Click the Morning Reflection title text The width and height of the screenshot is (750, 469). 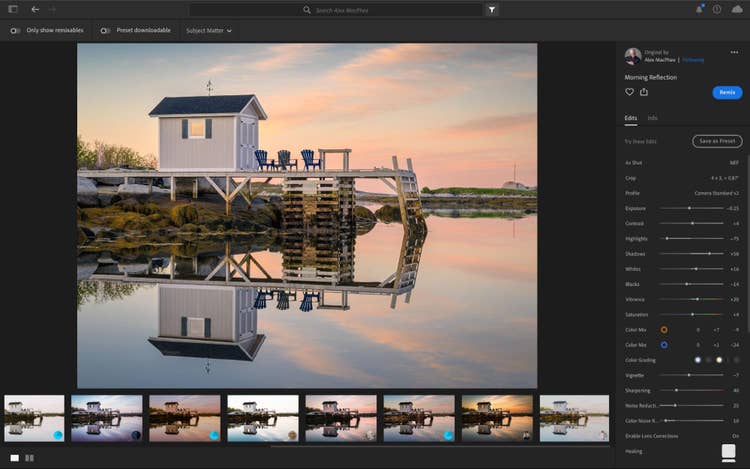pyautogui.click(x=651, y=77)
